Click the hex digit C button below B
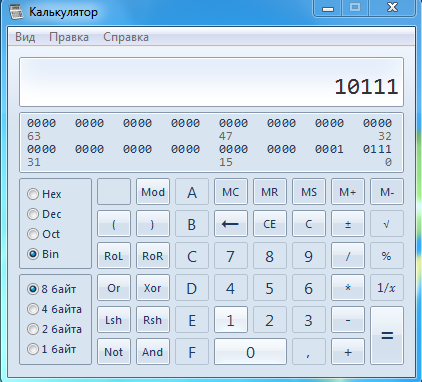Image resolution: width=422 pixels, height=382 pixels. pyautogui.click(x=192, y=256)
